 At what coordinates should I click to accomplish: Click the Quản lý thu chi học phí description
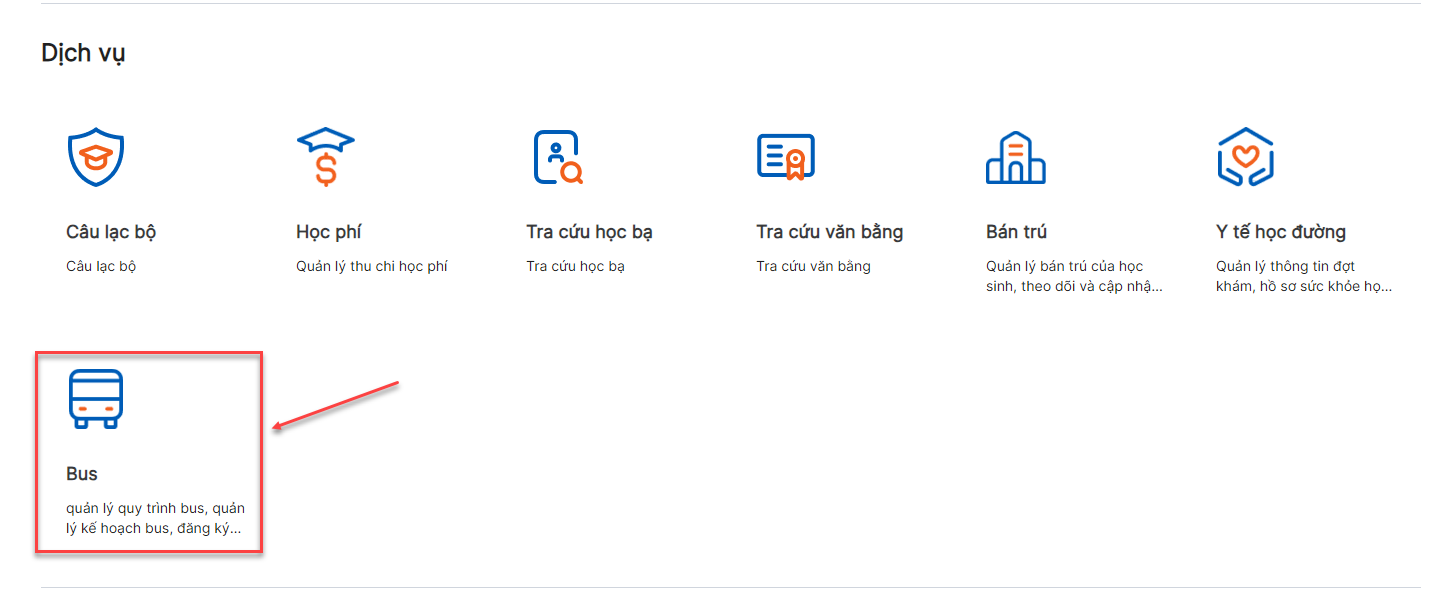tap(372, 266)
